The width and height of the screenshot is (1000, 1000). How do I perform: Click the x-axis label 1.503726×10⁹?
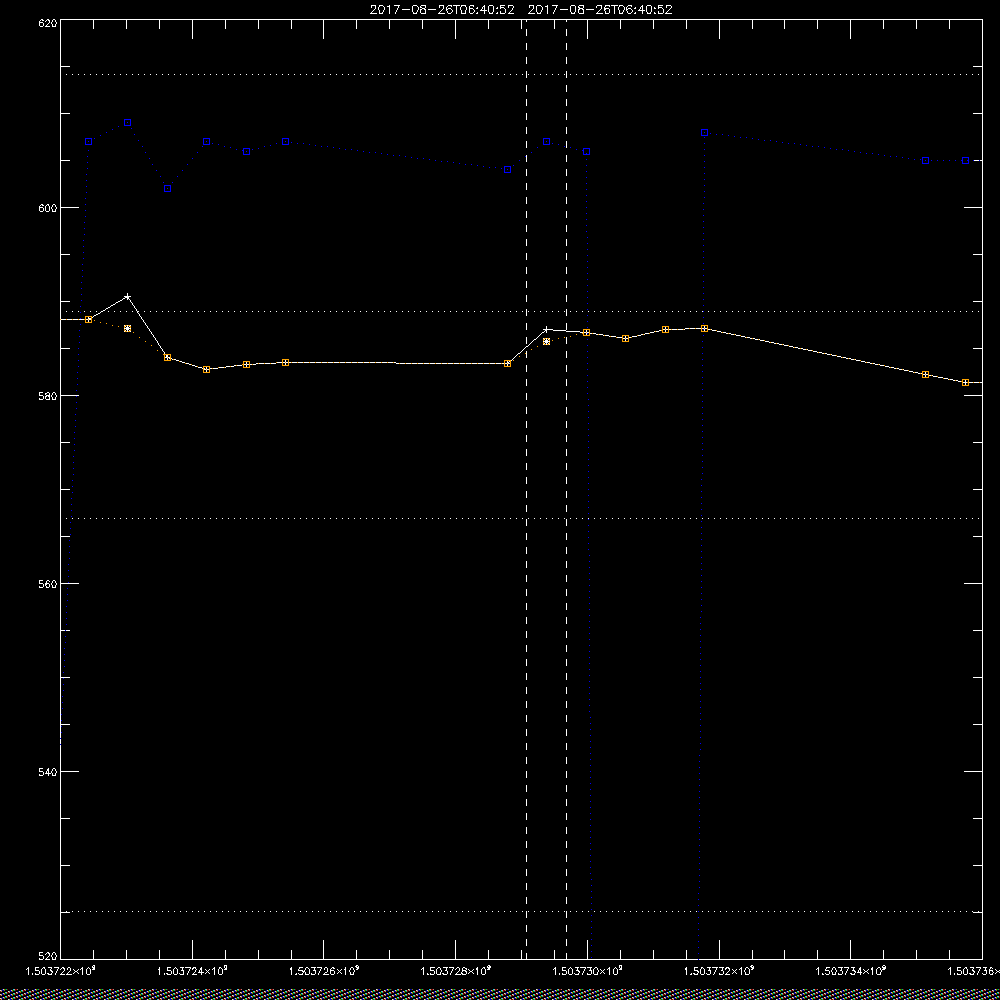324,971
